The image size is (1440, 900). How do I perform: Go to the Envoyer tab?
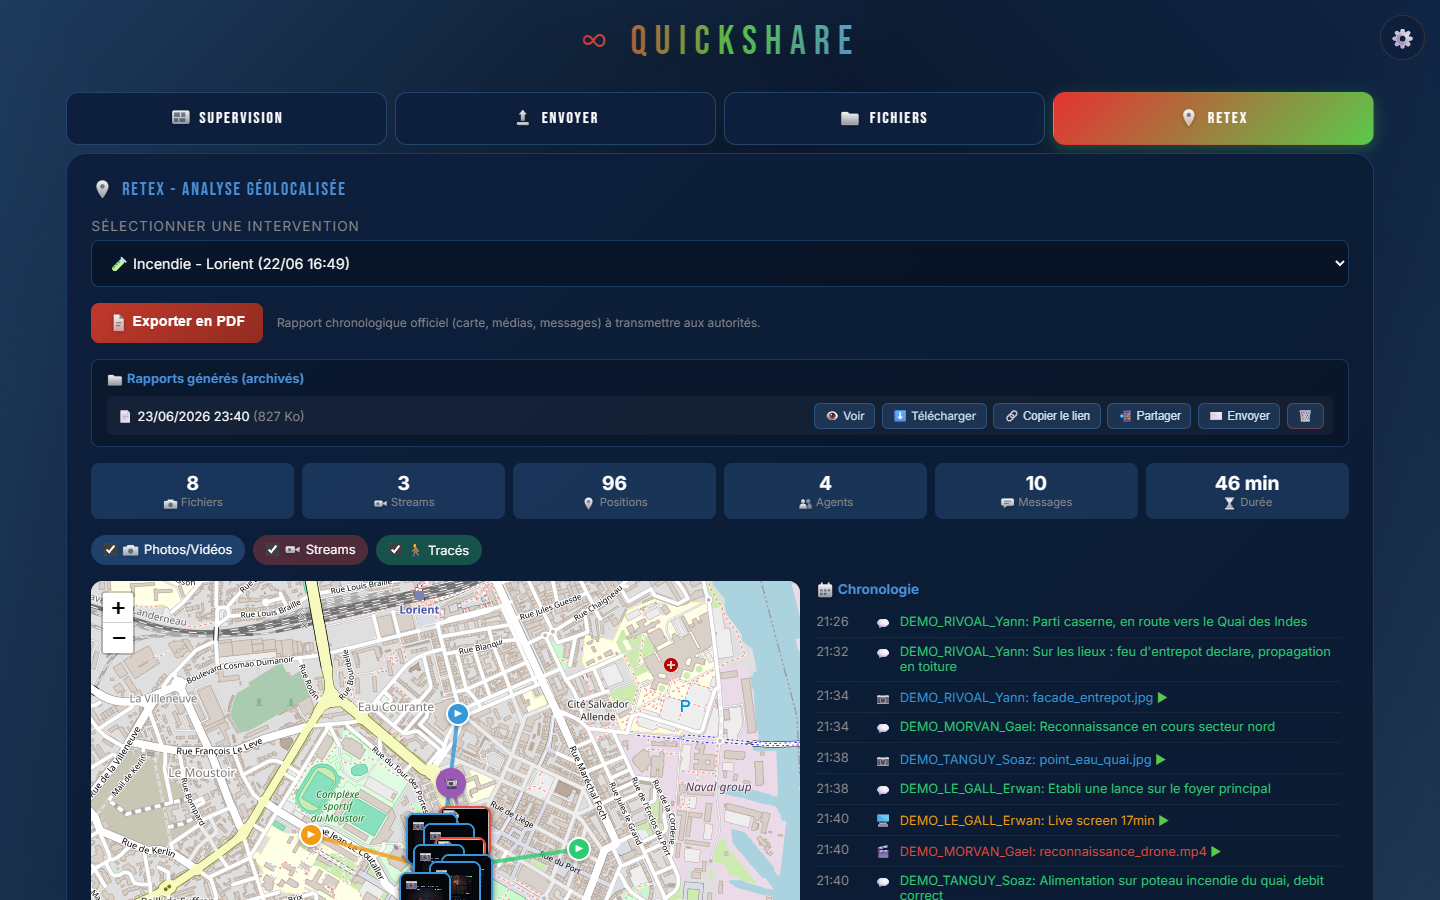[x=555, y=118]
